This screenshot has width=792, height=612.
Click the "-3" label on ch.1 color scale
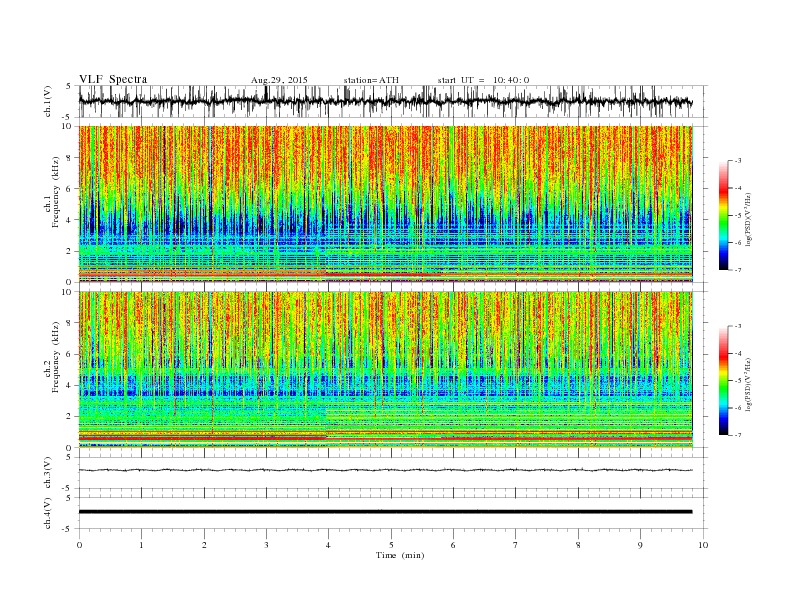click(x=737, y=161)
